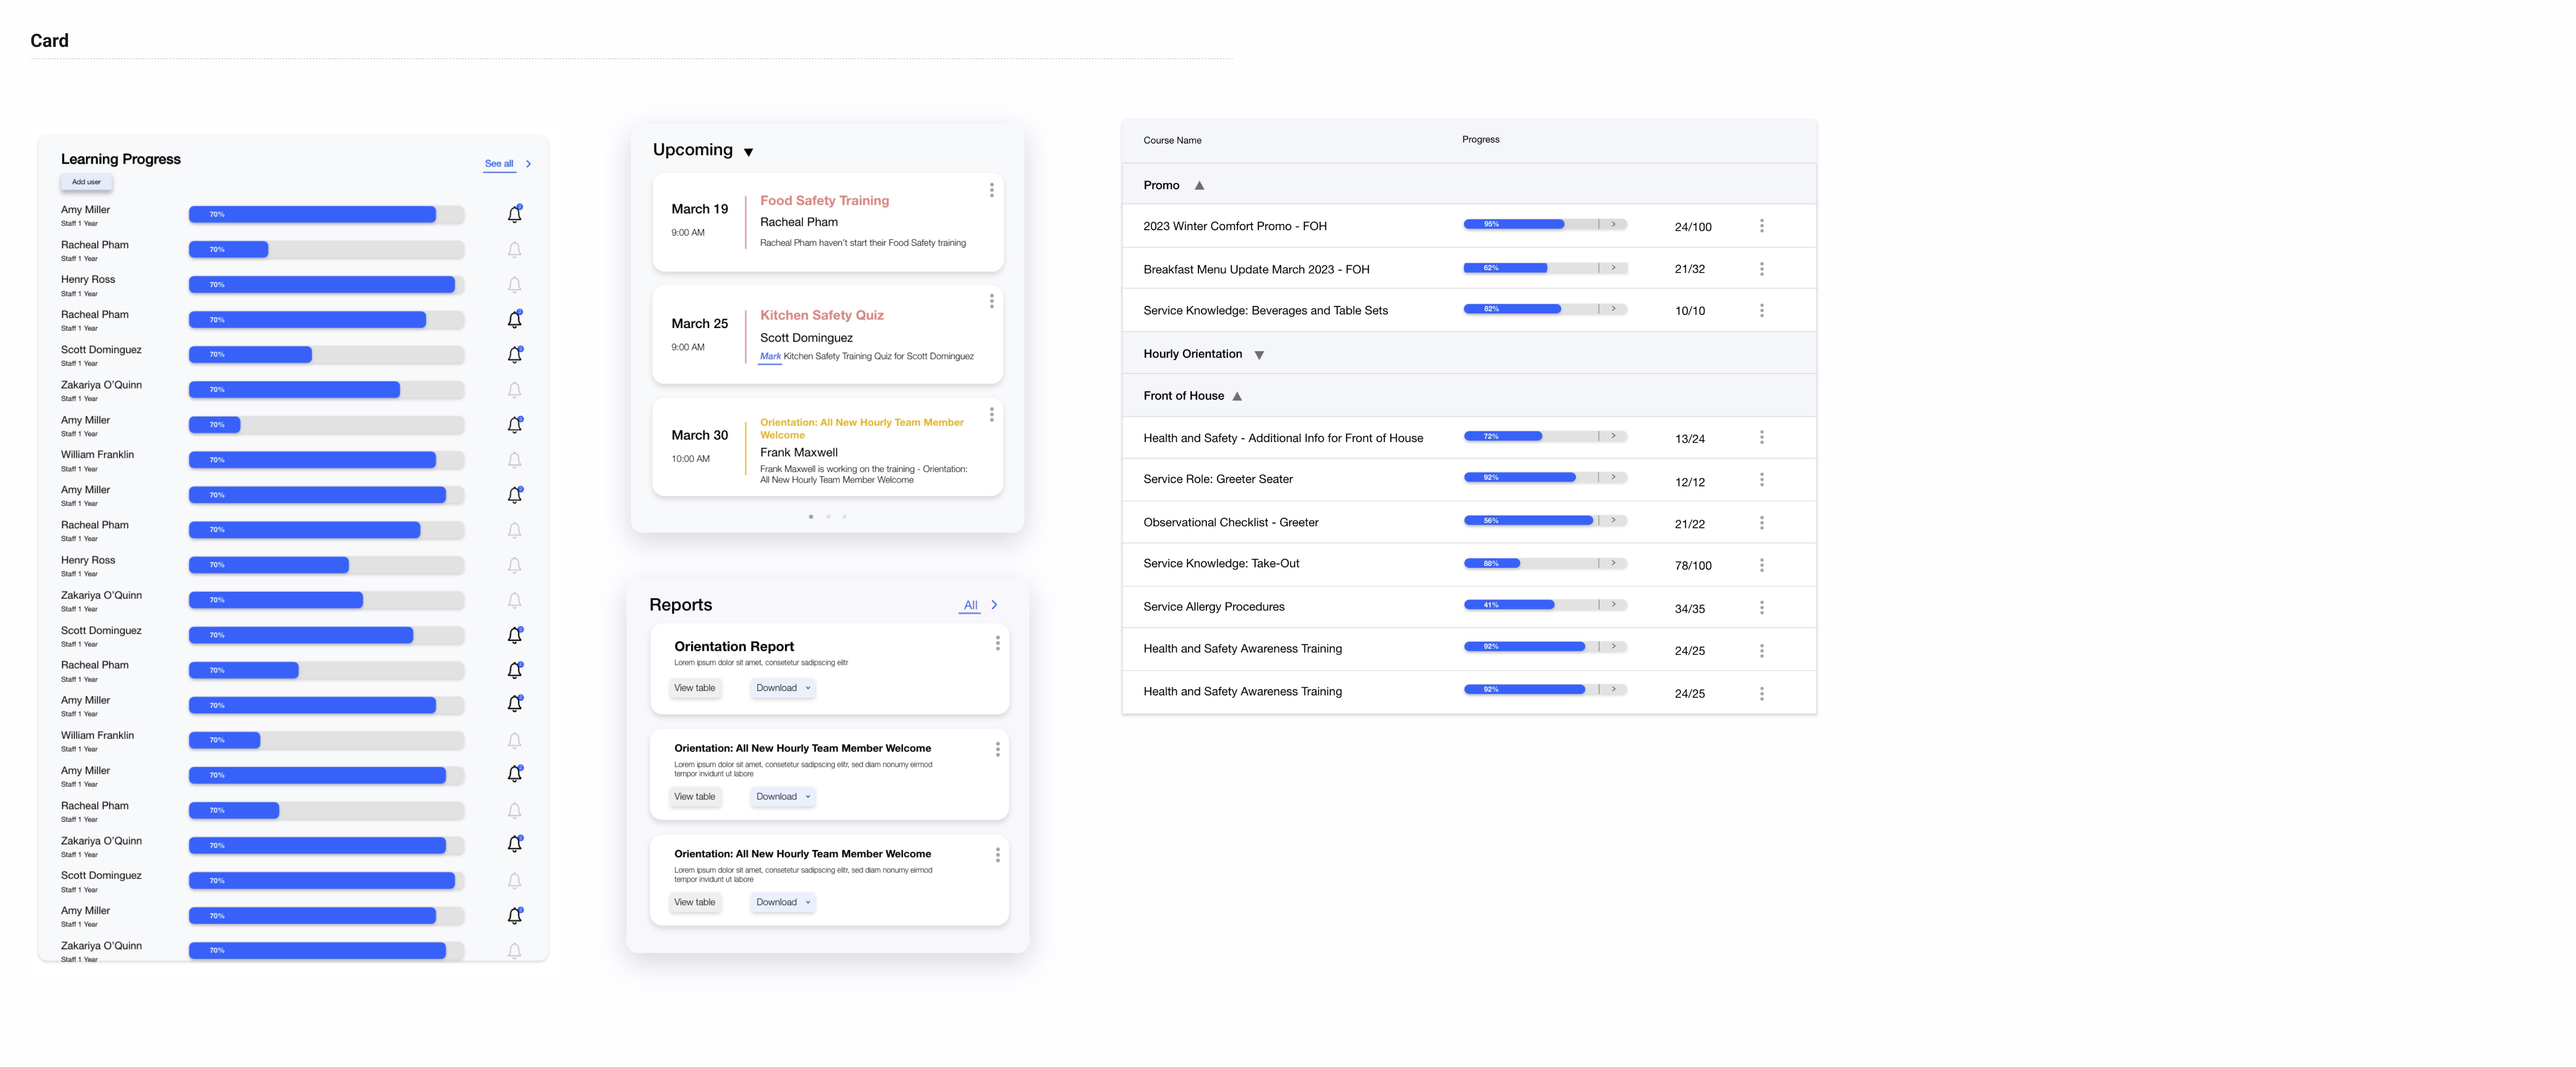This screenshot has width=2576, height=1067.
Task: Toggle notification bell for first William Franklin row
Action: coord(514,460)
